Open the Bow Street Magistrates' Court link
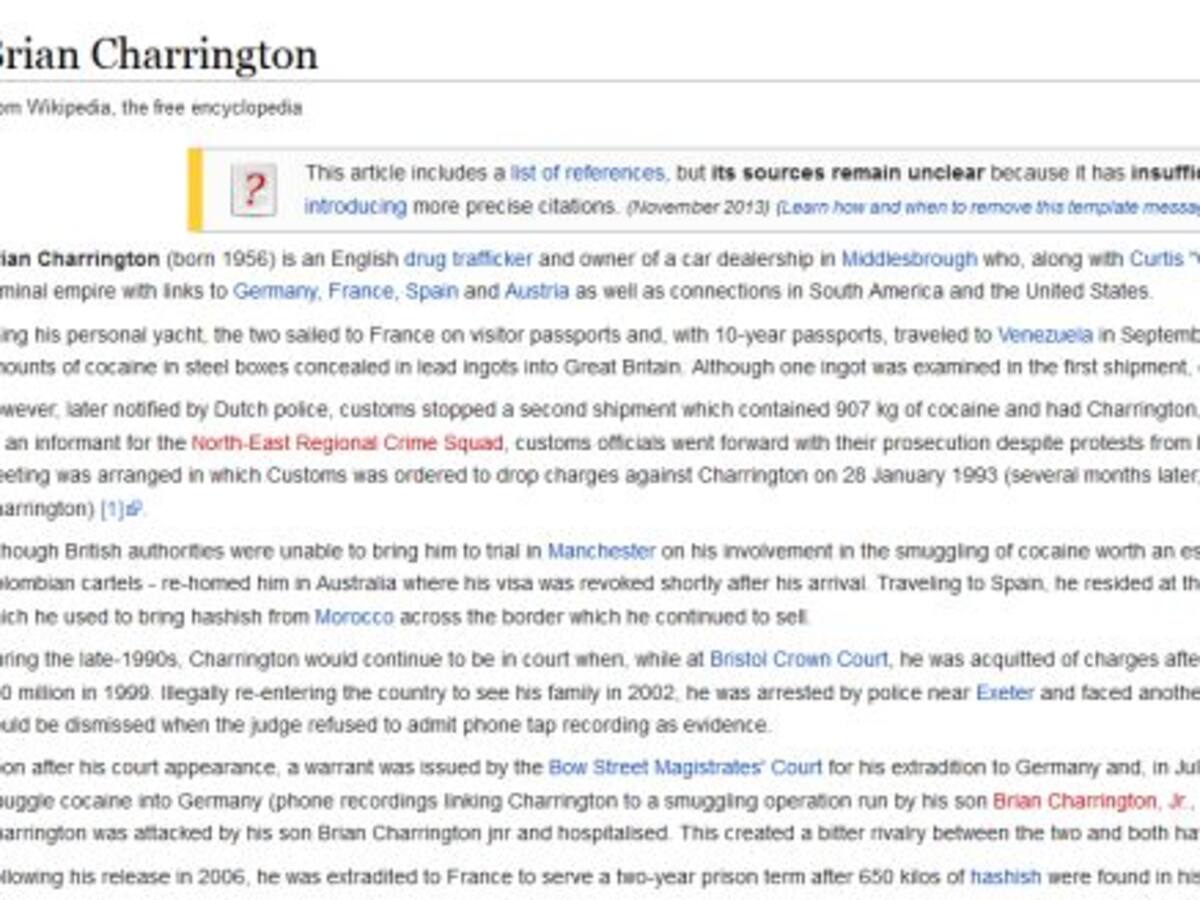This screenshot has width=1200, height=900. click(685, 767)
